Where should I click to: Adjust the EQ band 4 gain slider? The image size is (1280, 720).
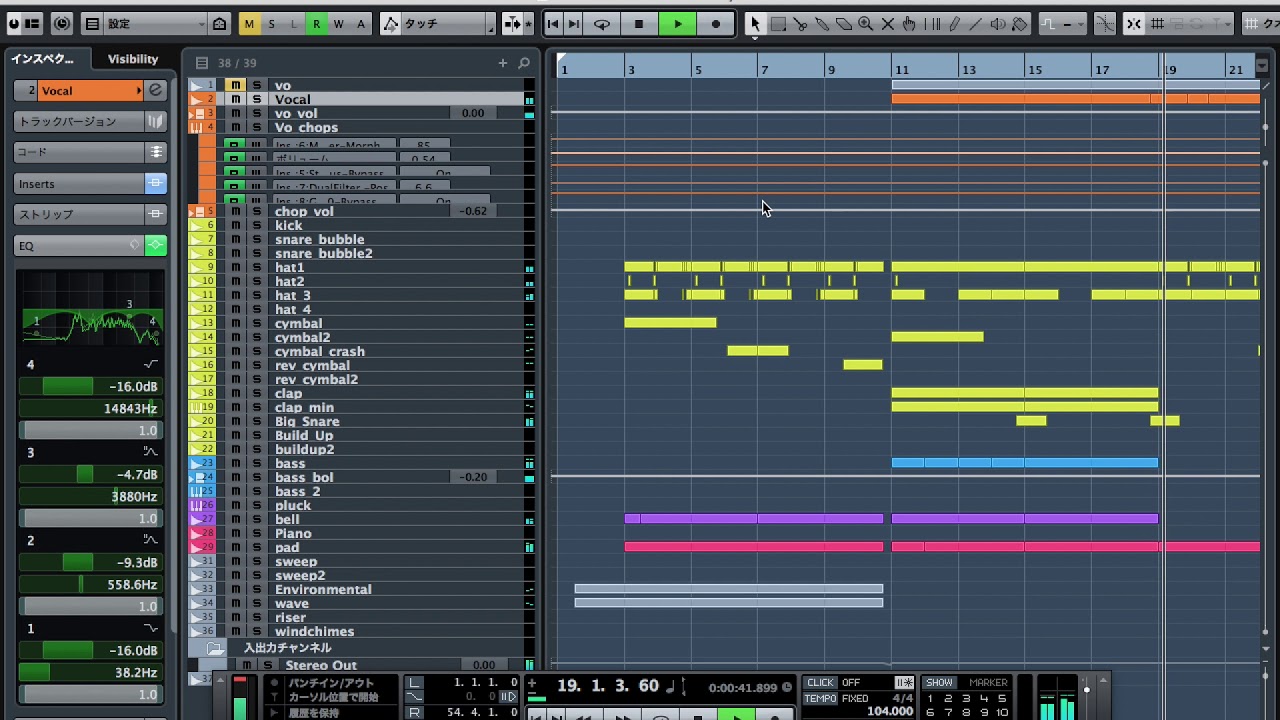tap(90, 387)
